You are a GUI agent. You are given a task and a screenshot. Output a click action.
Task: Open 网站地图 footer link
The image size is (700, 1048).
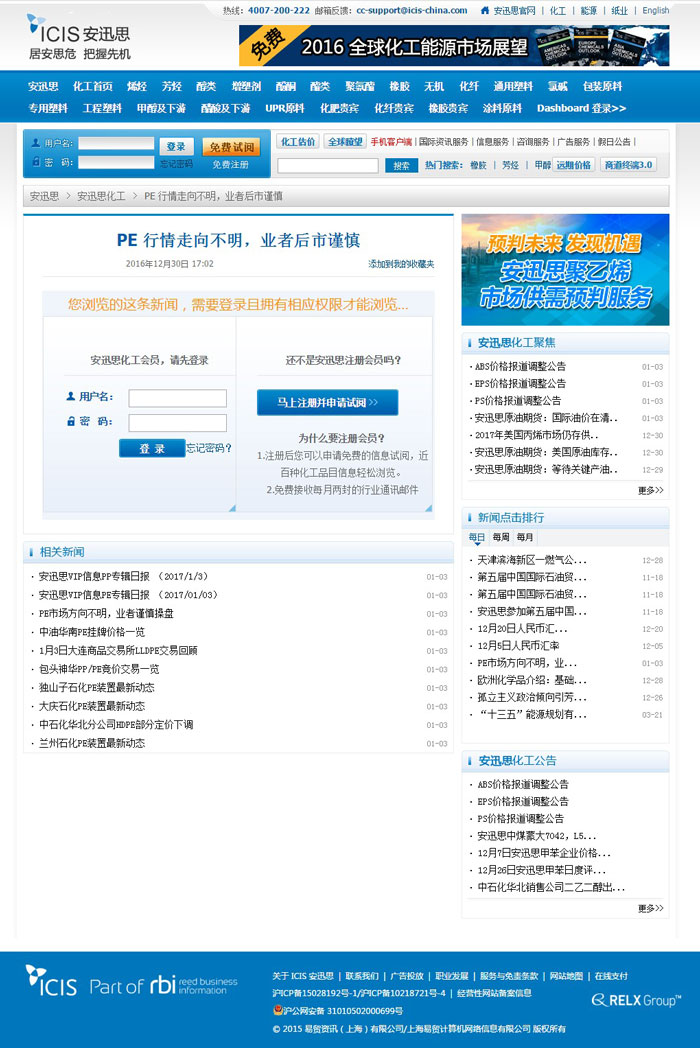pyautogui.click(x=566, y=976)
